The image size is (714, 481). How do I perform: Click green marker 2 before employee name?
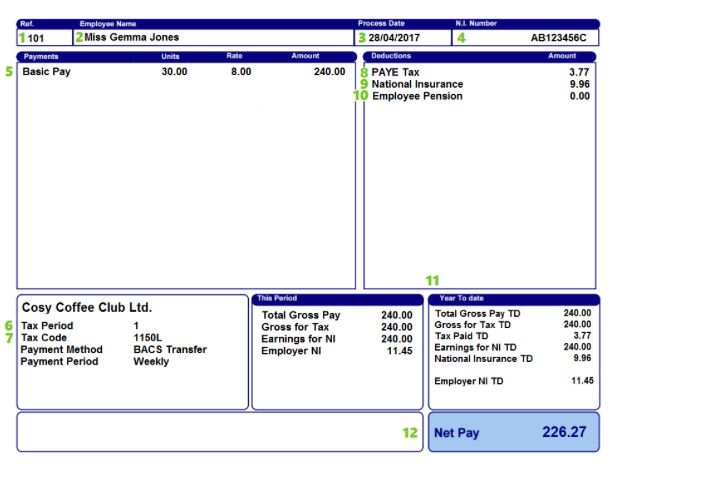pos(79,38)
